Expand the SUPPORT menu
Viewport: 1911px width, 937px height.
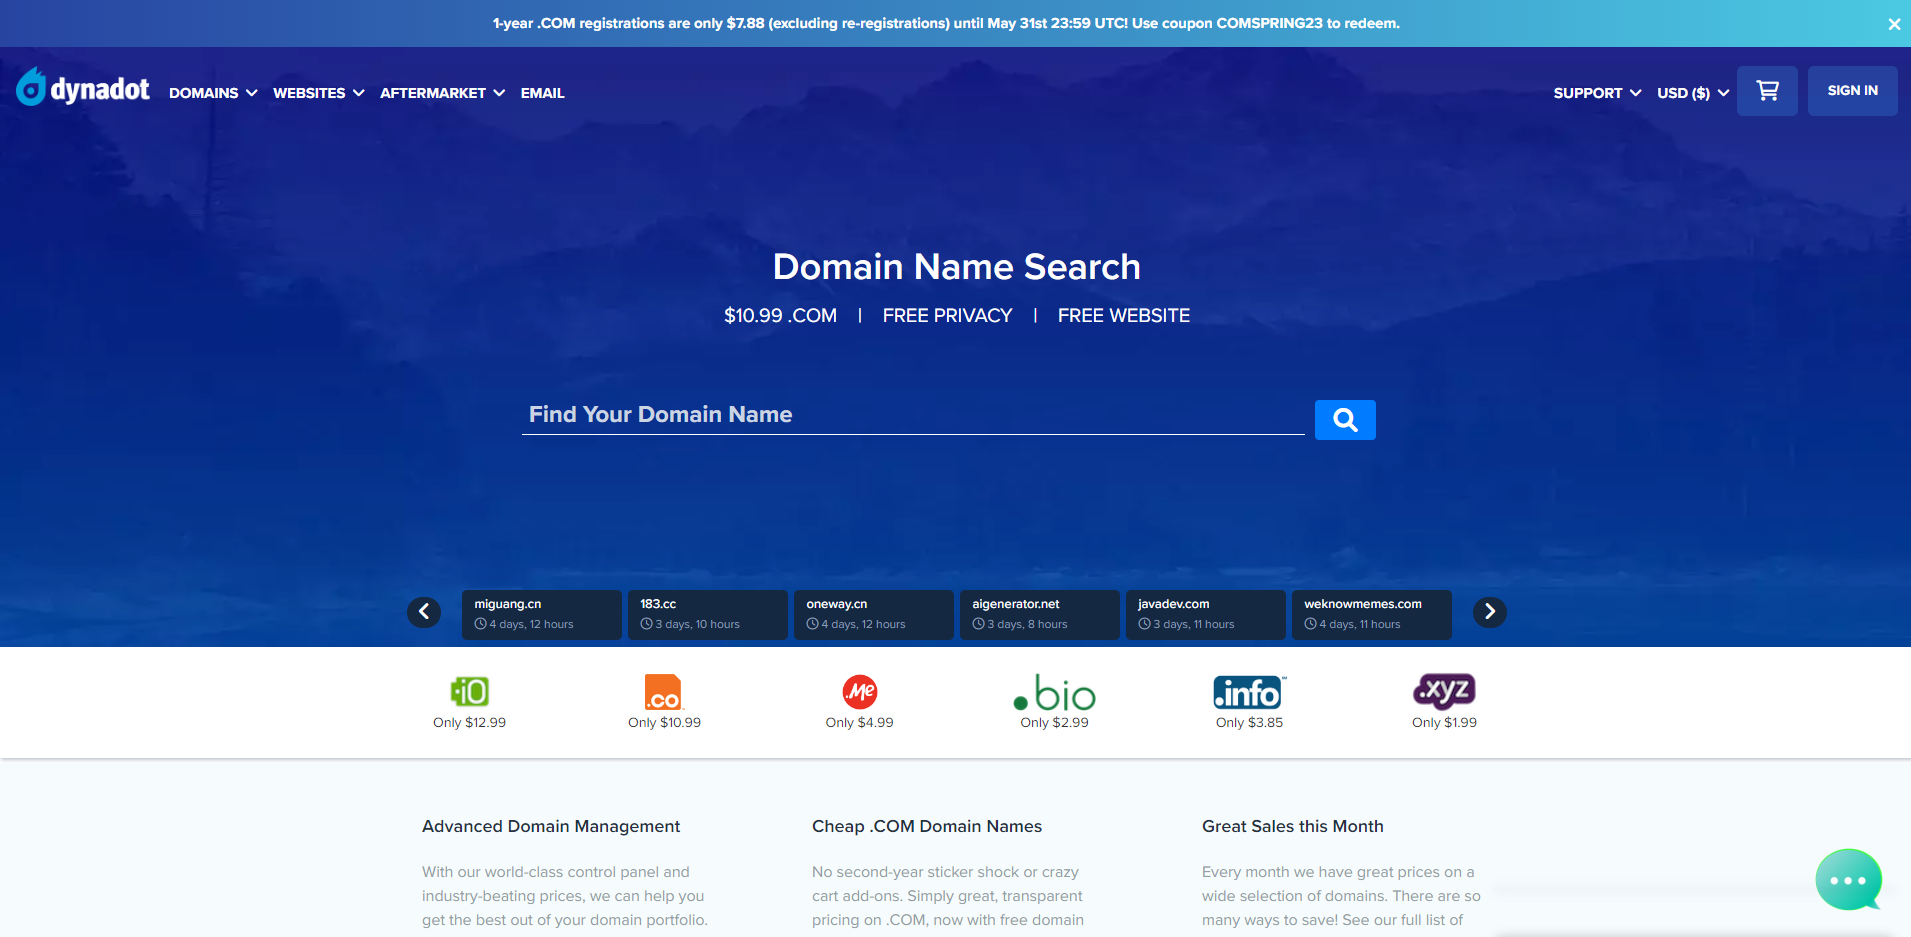(x=1597, y=93)
